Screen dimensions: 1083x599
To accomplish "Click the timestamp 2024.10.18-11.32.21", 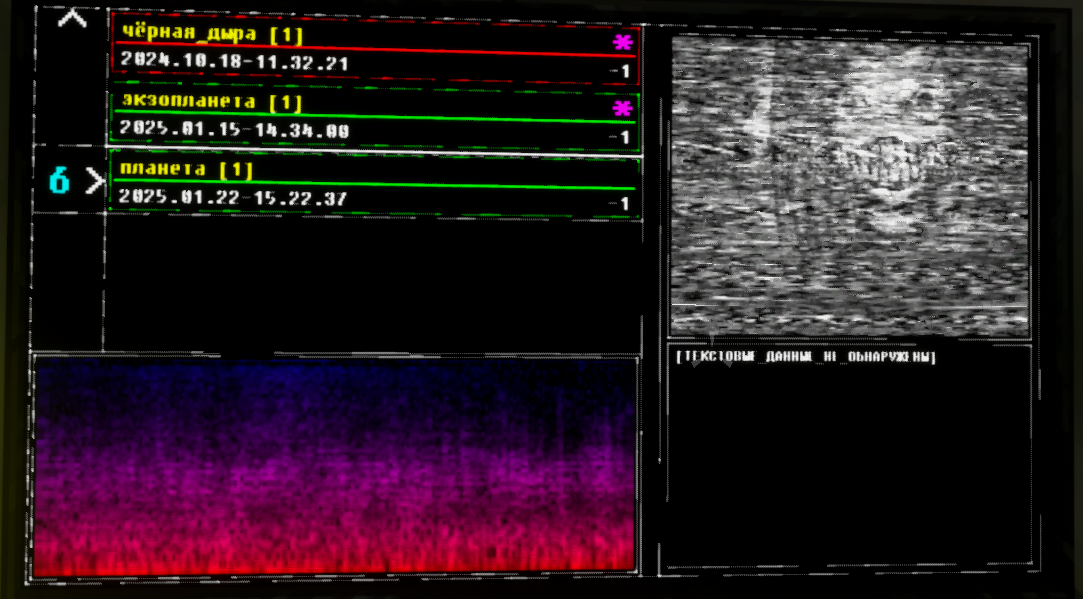I will [x=234, y=61].
